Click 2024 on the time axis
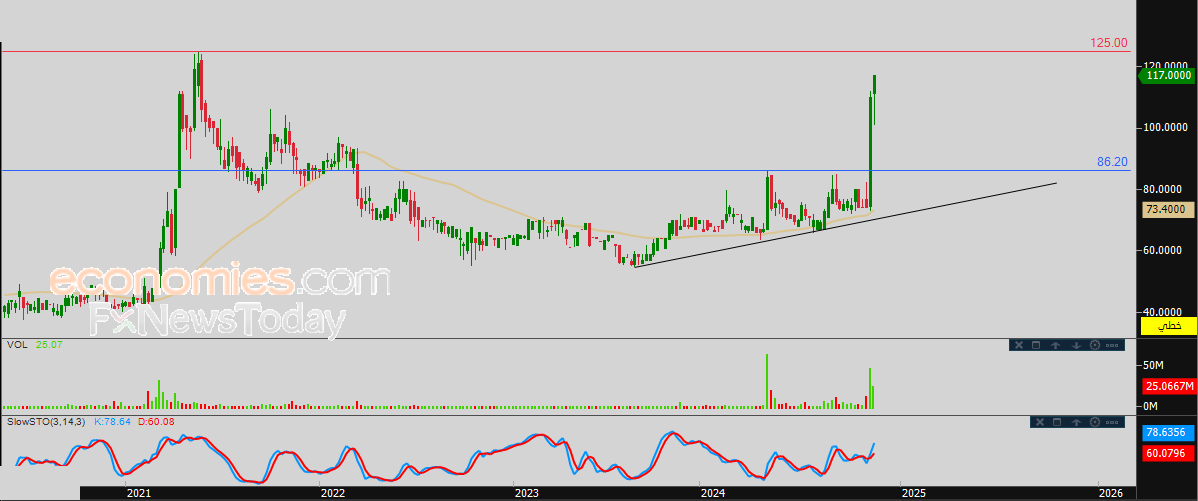The width and height of the screenshot is (1198, 501). click(x=712, y=493)
